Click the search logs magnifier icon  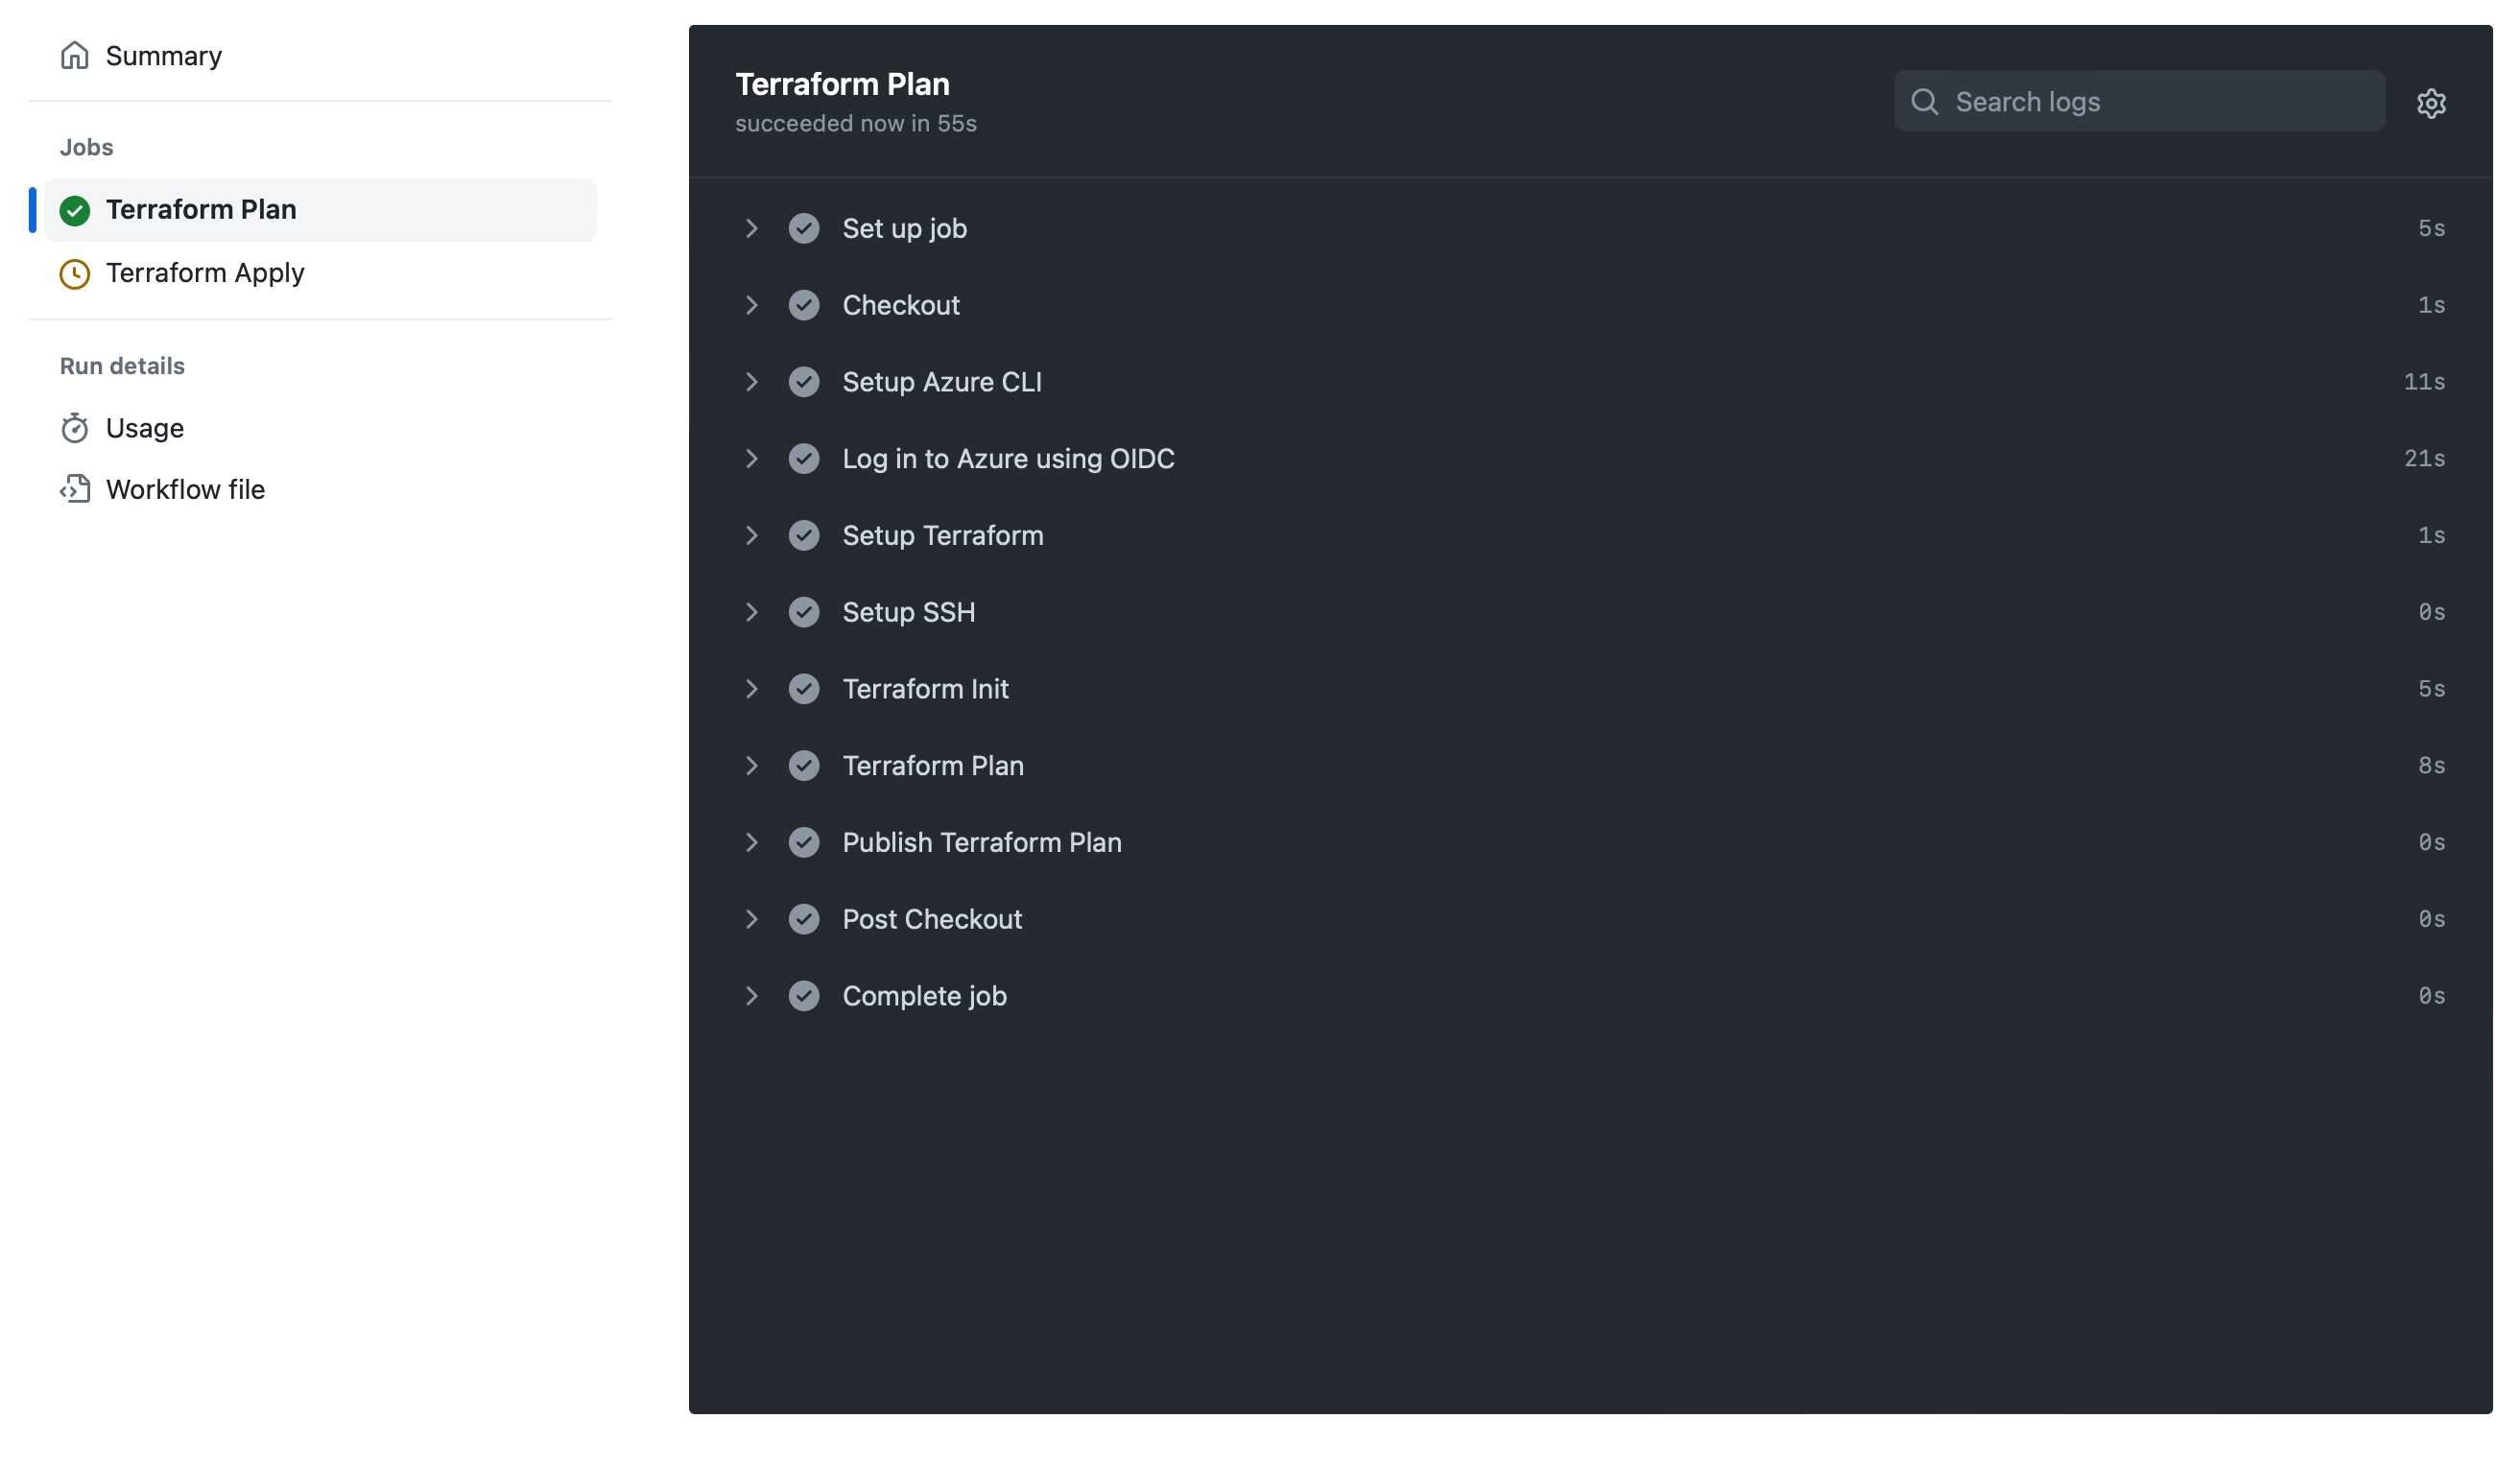click(x=1923, y=100)
